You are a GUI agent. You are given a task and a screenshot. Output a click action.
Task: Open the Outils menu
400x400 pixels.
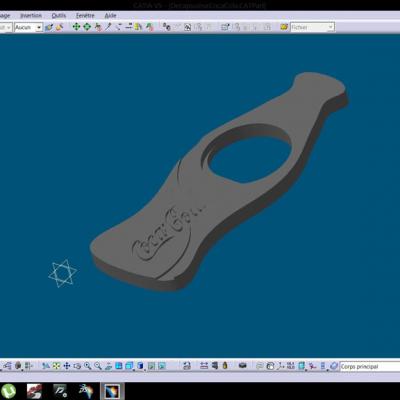pos(59,15)
